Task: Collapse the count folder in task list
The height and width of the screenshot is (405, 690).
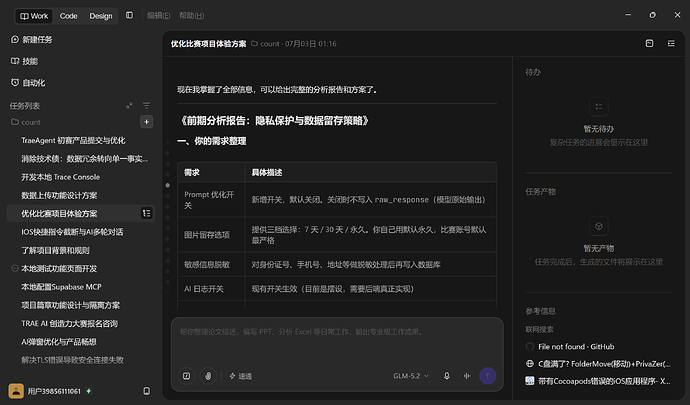Action: tap(26, 122)
